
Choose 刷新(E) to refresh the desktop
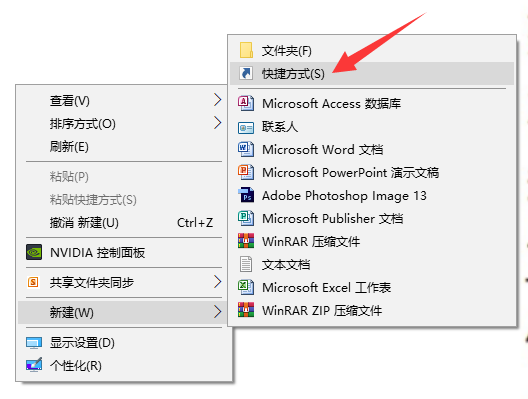(x=124, y=146)
